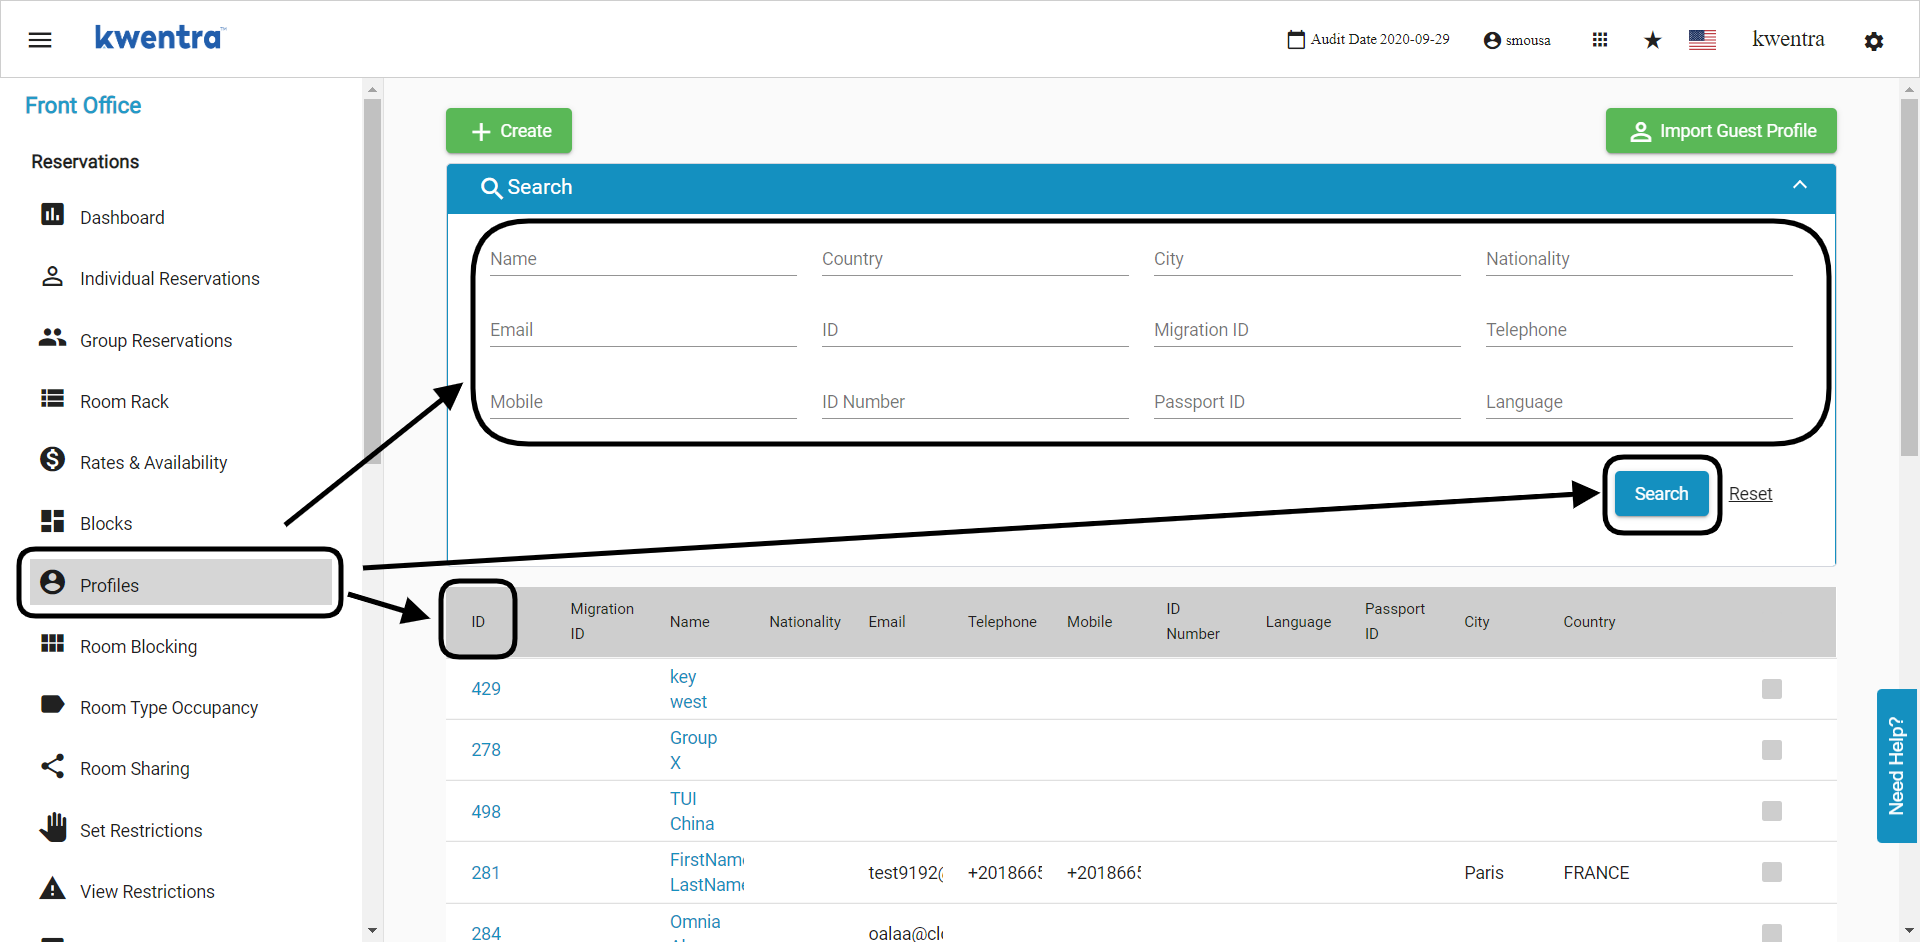Open the hamburger navigation menu
The width and height of the screenshot is (1920, 943).
click(40, 40)
